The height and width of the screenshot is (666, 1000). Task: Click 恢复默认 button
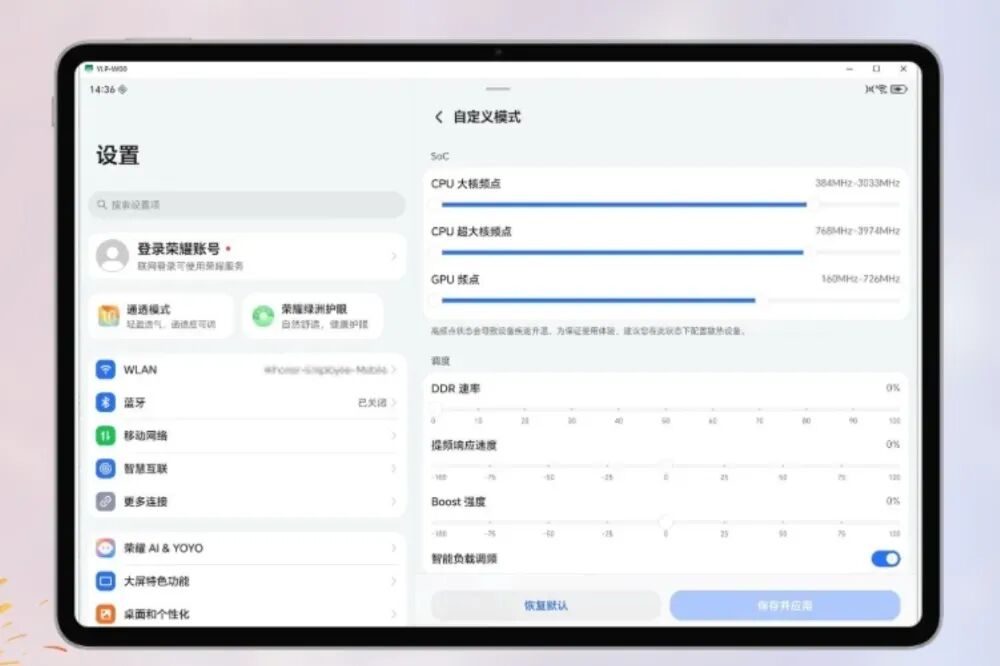[546, 605]
